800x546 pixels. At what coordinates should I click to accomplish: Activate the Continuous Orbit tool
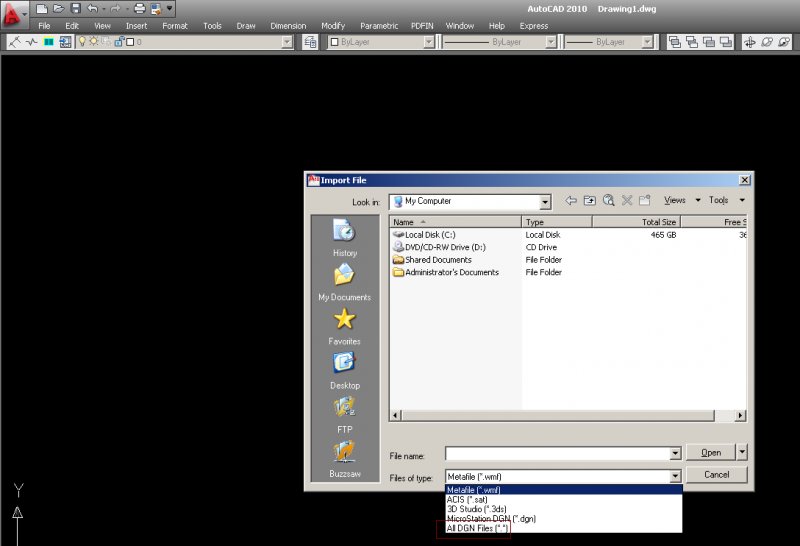click(x=784, y=42)
